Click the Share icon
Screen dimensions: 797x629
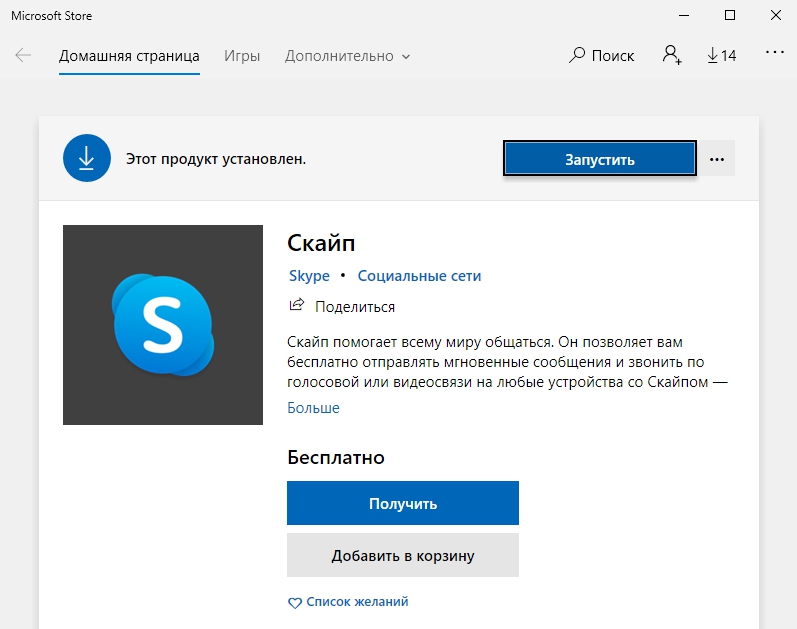coord(296,306)
